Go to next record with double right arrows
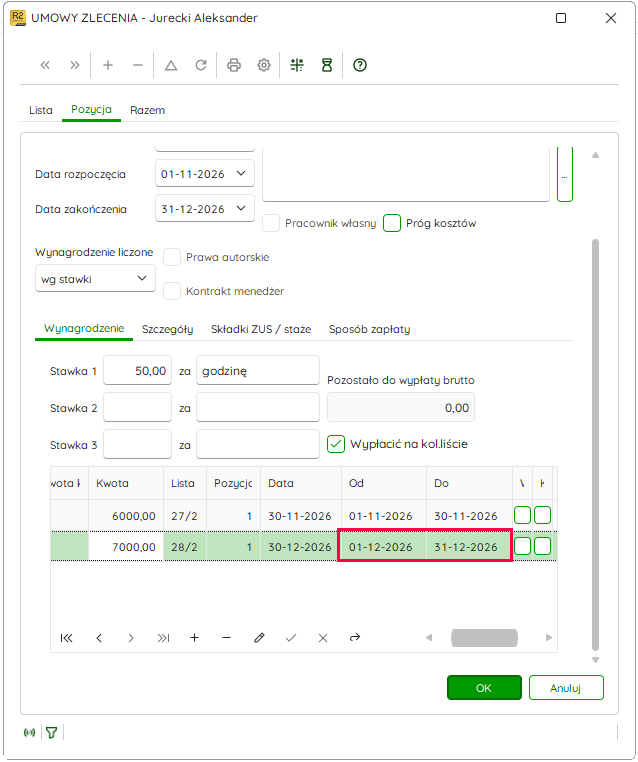Image resolution: width=638 pixels, height=762 pixels. [x=74, y=65]
